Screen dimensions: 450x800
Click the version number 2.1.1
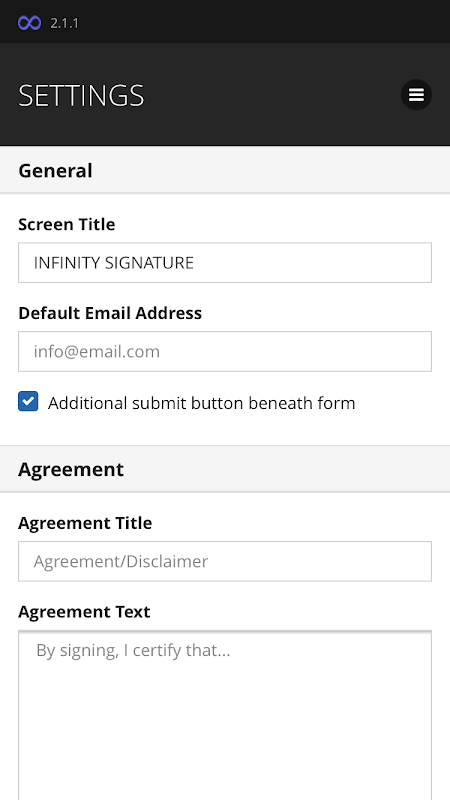click(x=64, y=23)
